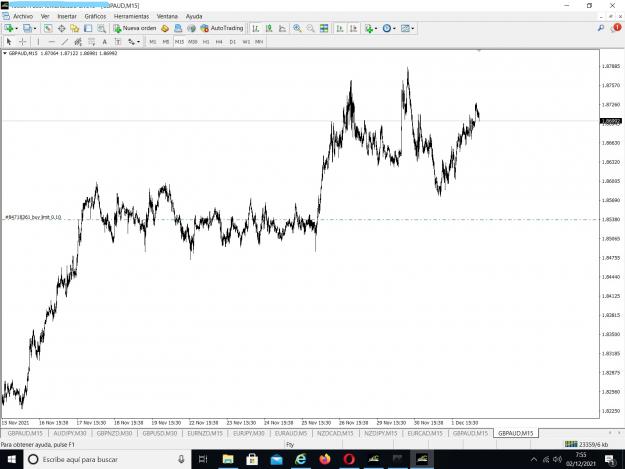Screen dimensions: 625x469
Task: Launch MetaEditor yellow book icon
Action: (165, 28)
